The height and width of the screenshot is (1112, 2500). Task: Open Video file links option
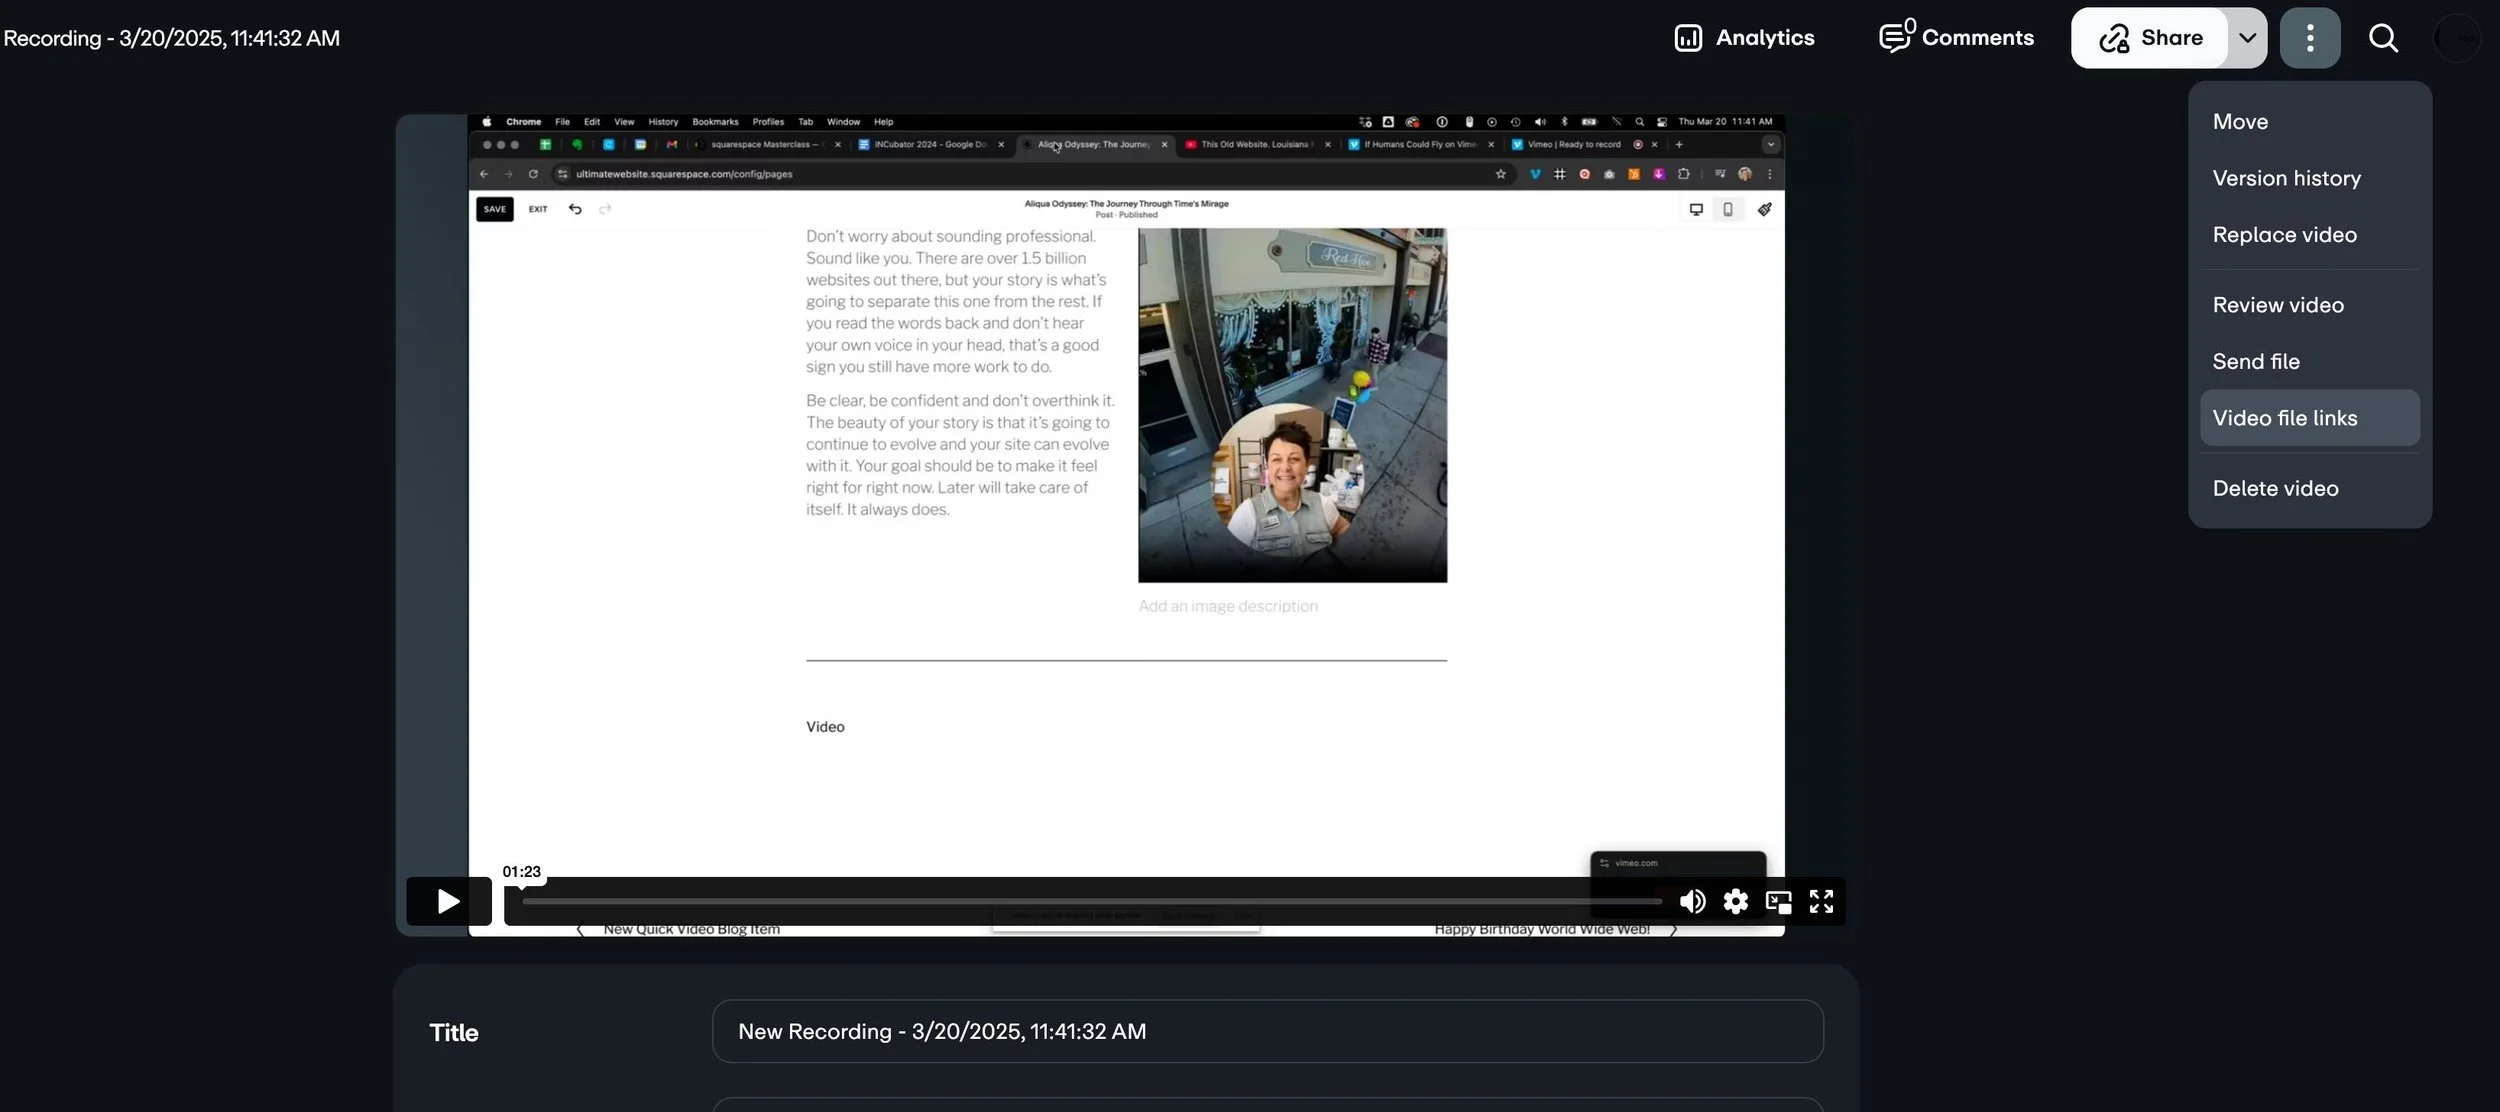click(x=2284, y=418)
